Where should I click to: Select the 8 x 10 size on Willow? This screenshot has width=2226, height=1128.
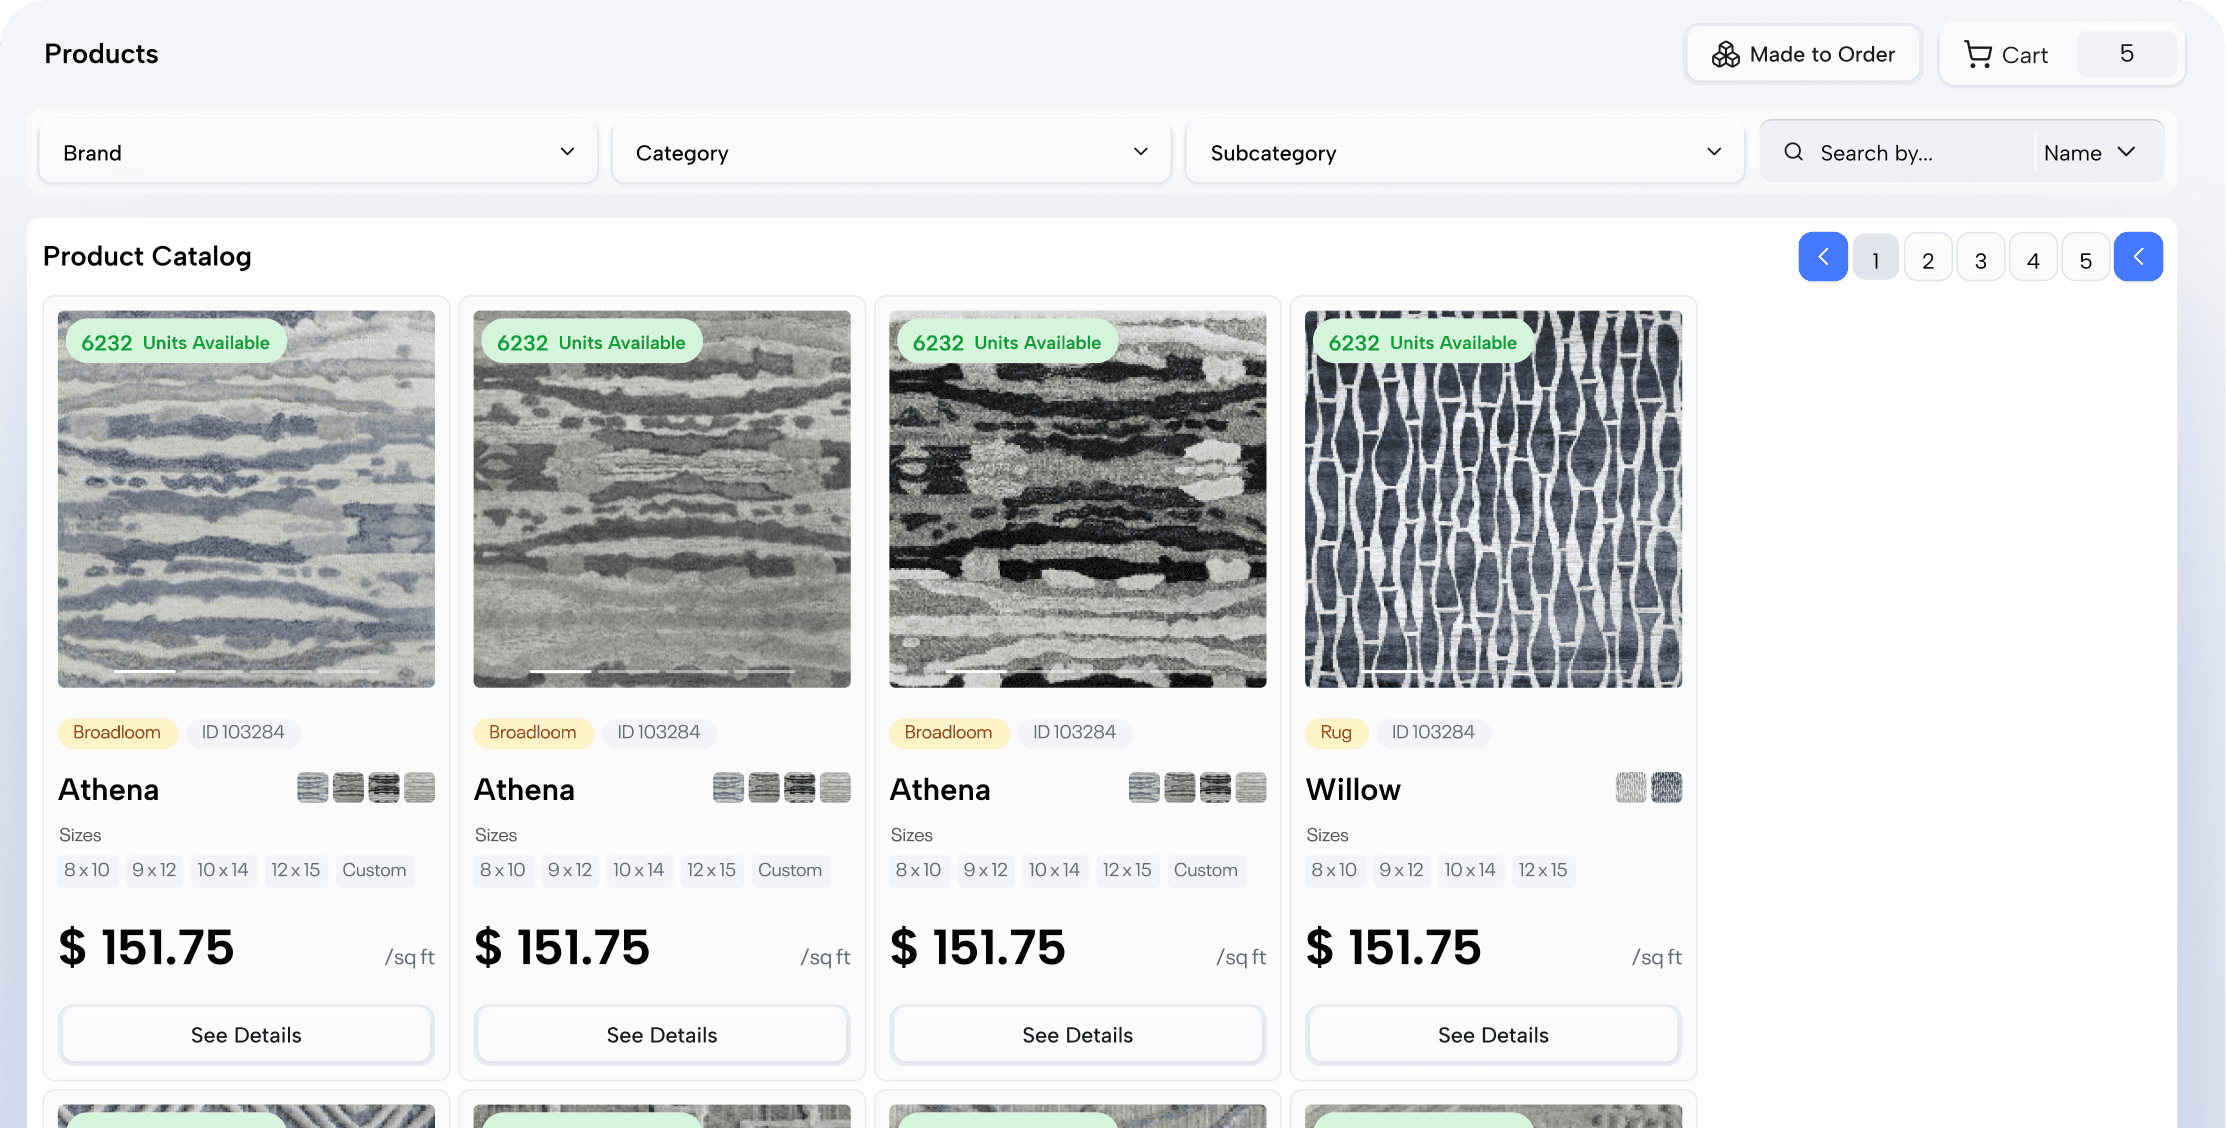[1333, 870]
